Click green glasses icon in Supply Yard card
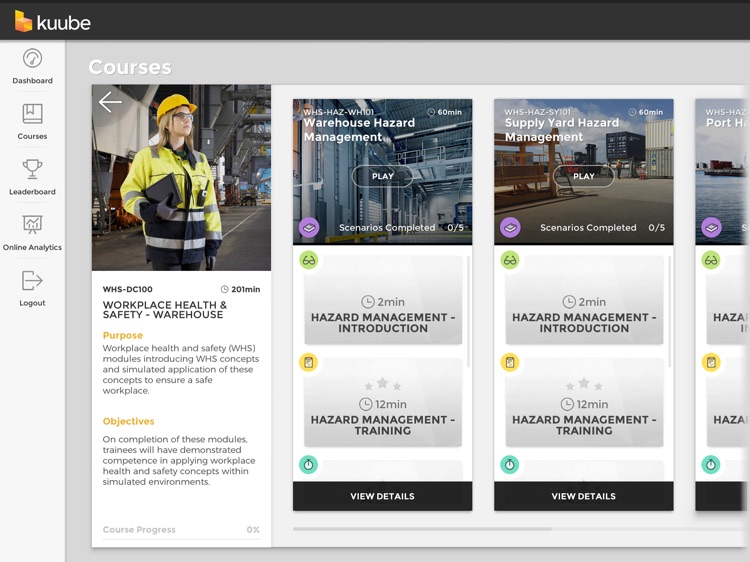The width and height of the screenshot is (750, 562). [510, 260]
